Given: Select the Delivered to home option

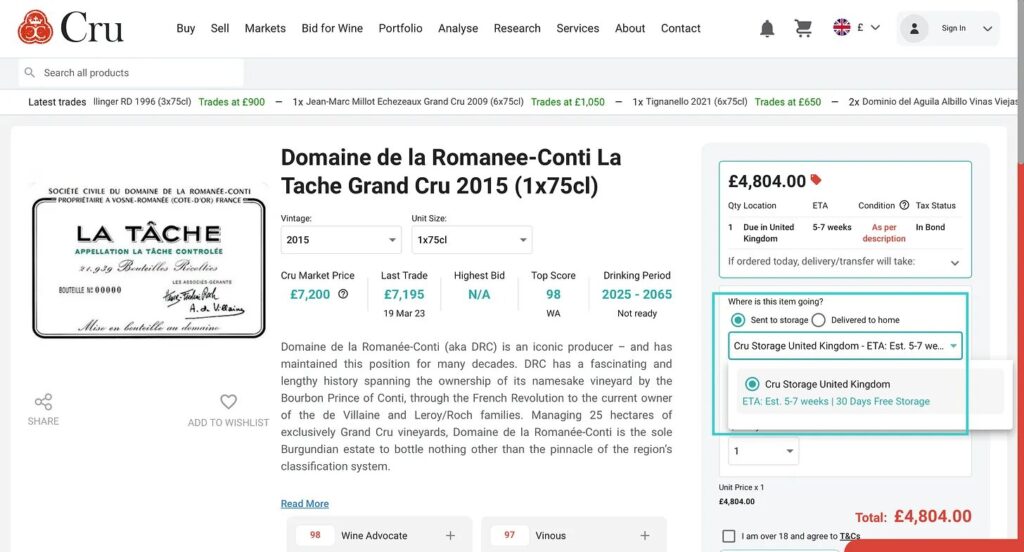Looking at the screenshot, I should tap(818, 320).
